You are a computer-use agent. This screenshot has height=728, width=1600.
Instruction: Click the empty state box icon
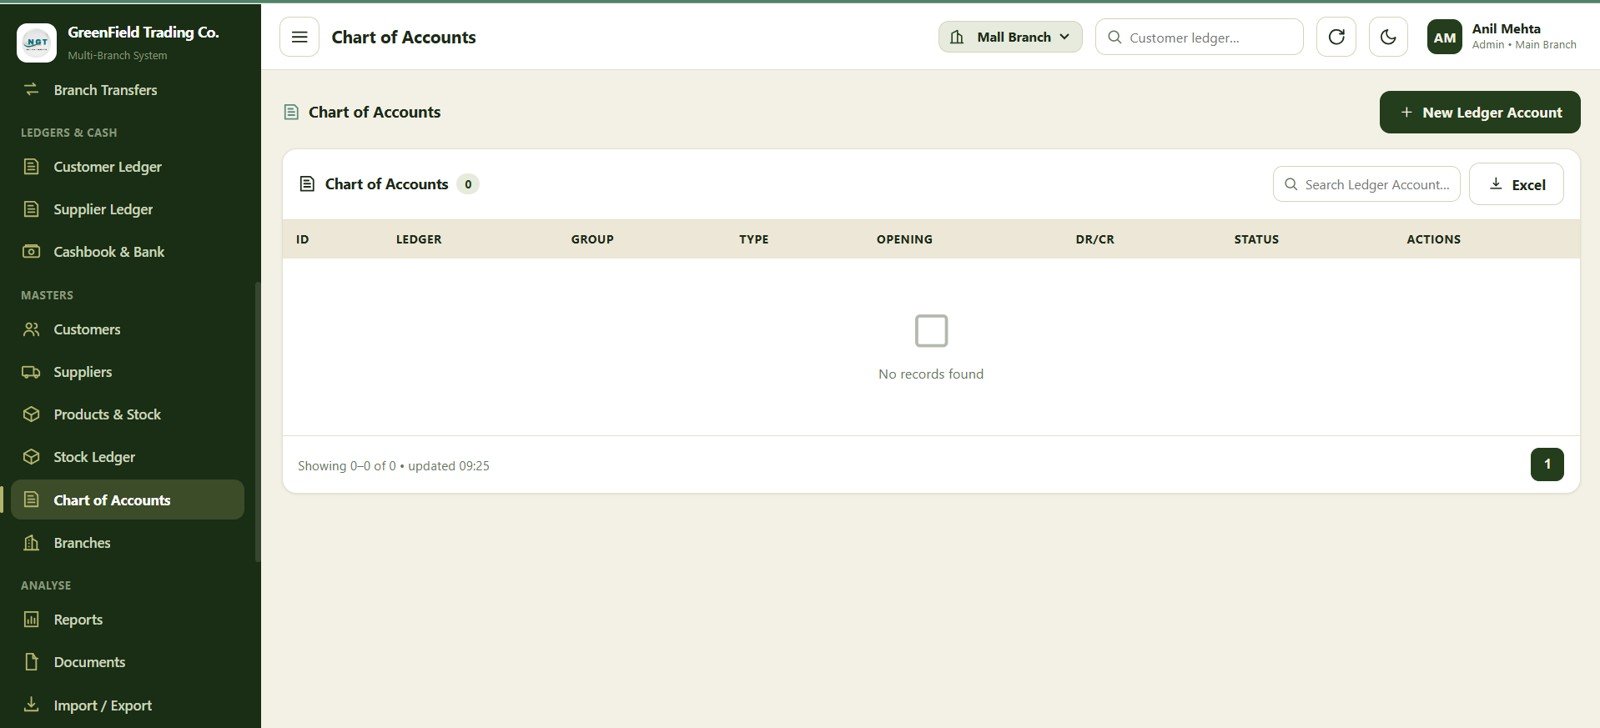pyautogui.click(x=931, y=331)
